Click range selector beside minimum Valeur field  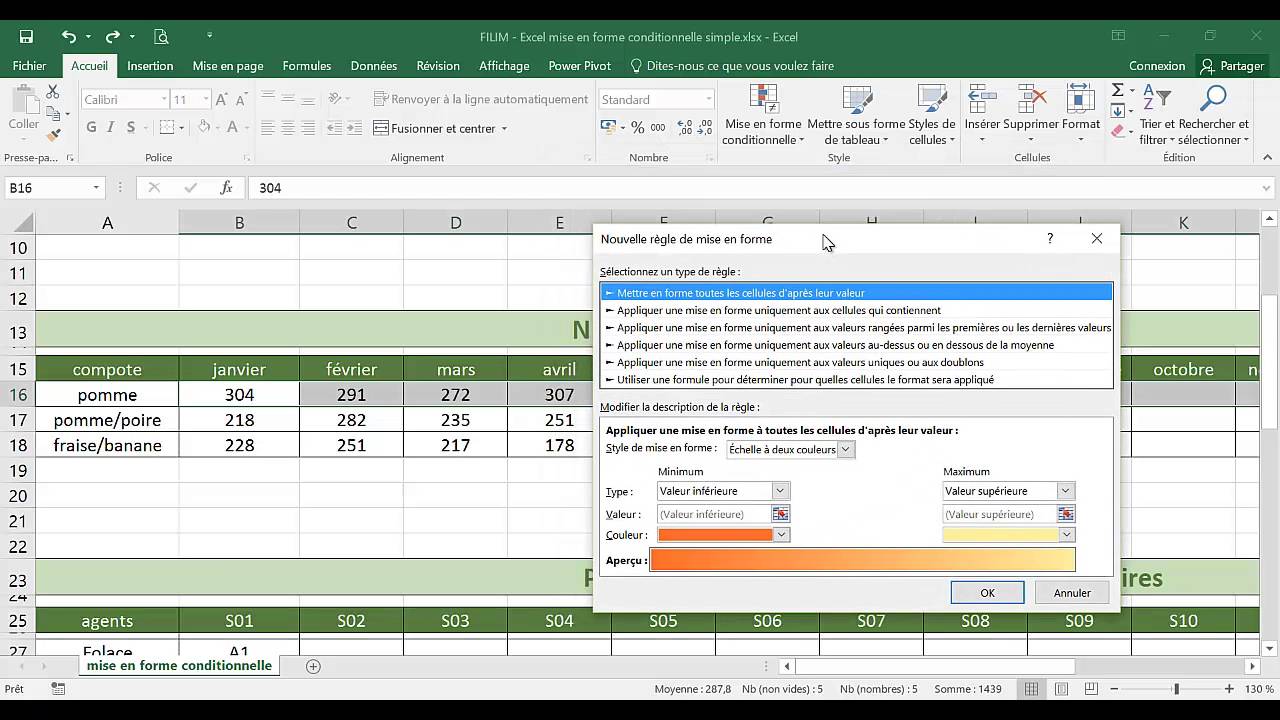(x=780, y=514)
